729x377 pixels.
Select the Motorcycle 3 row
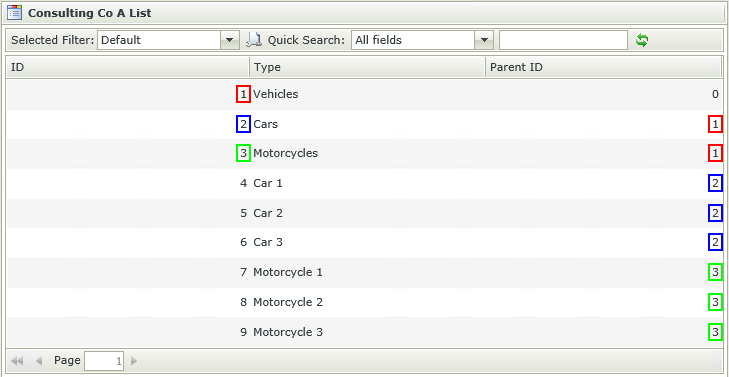click(364, 332)
